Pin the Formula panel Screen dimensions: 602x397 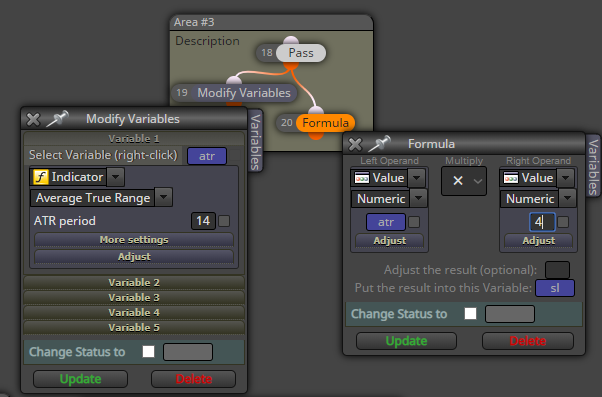[380, 143]
